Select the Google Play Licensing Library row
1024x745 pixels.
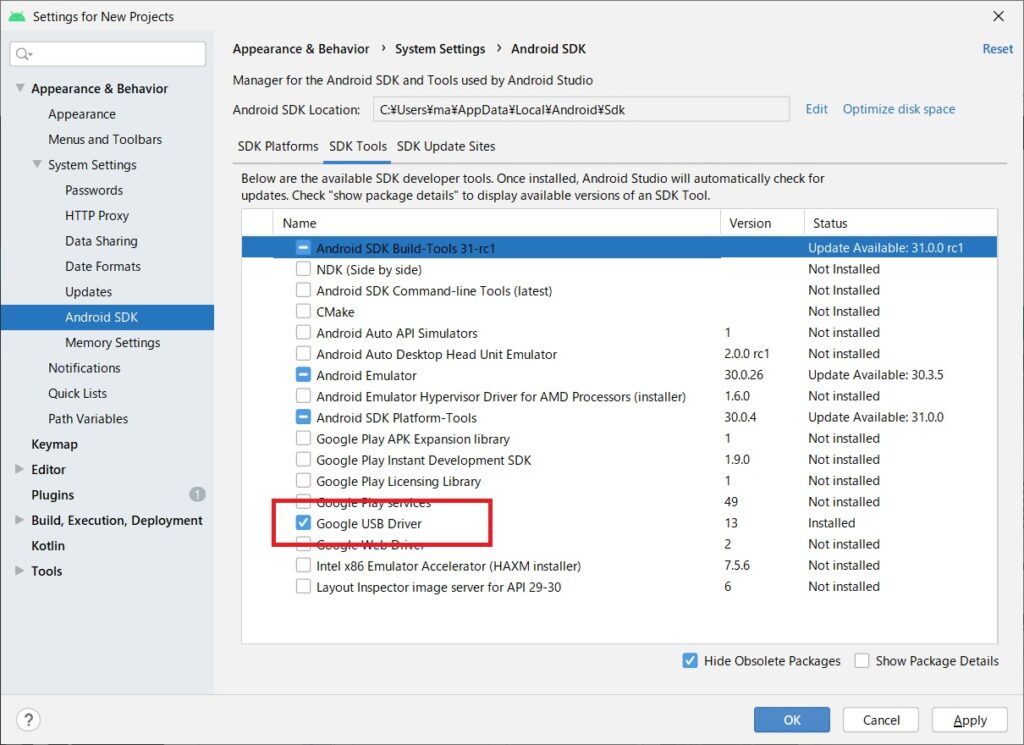click(x=619, y=481)
